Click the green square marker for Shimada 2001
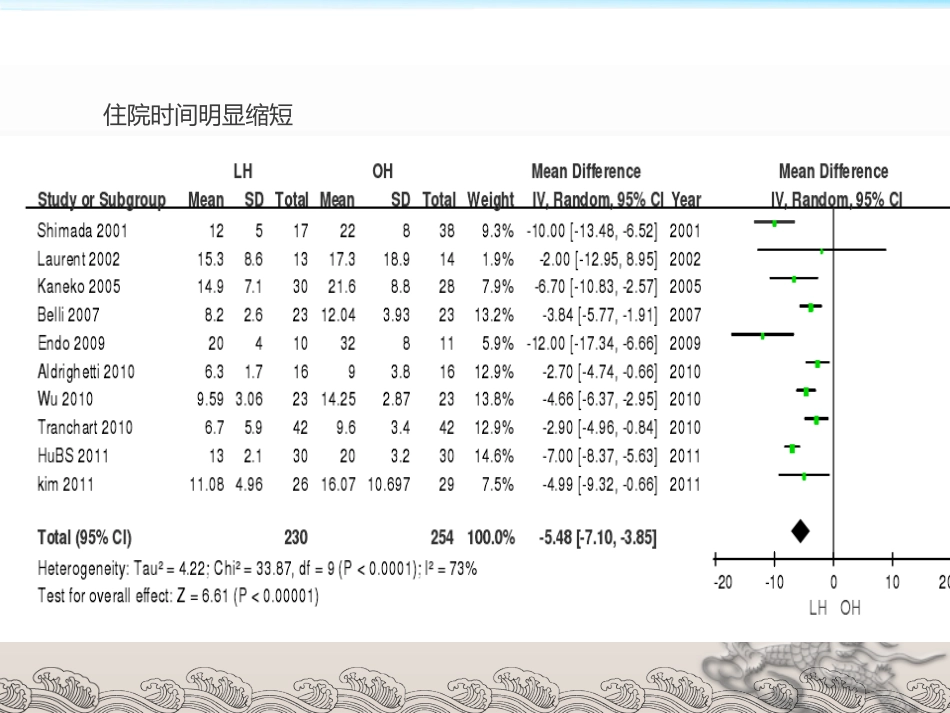 click(x=774, y=224)
